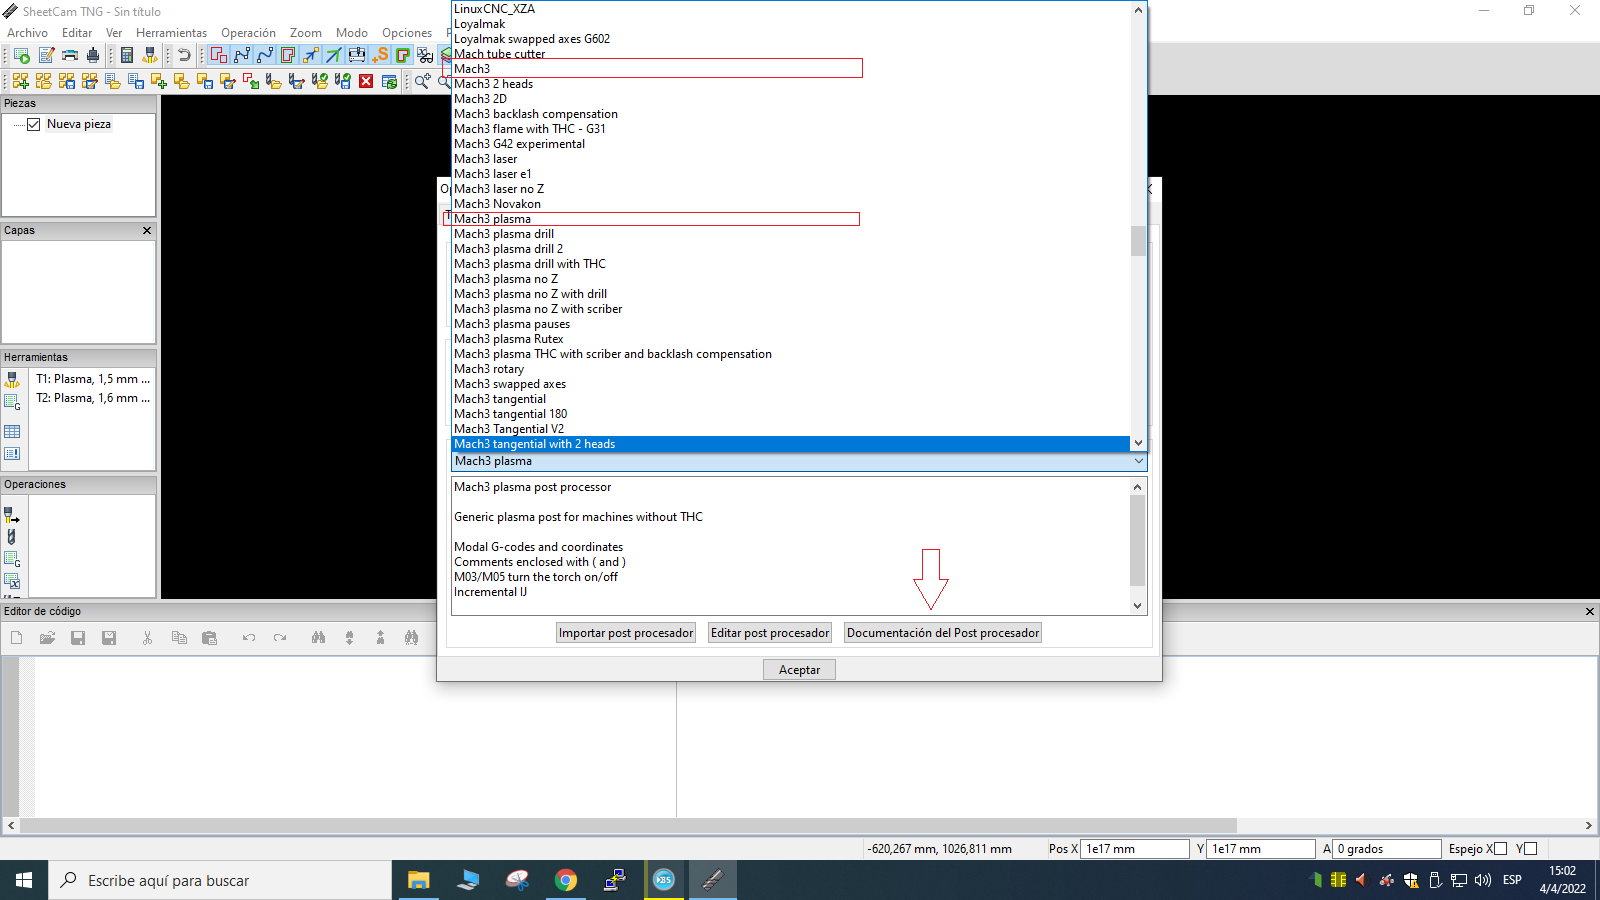Close the Capas panel
The height and width of the screenshot is (900, 1600).
147,230
